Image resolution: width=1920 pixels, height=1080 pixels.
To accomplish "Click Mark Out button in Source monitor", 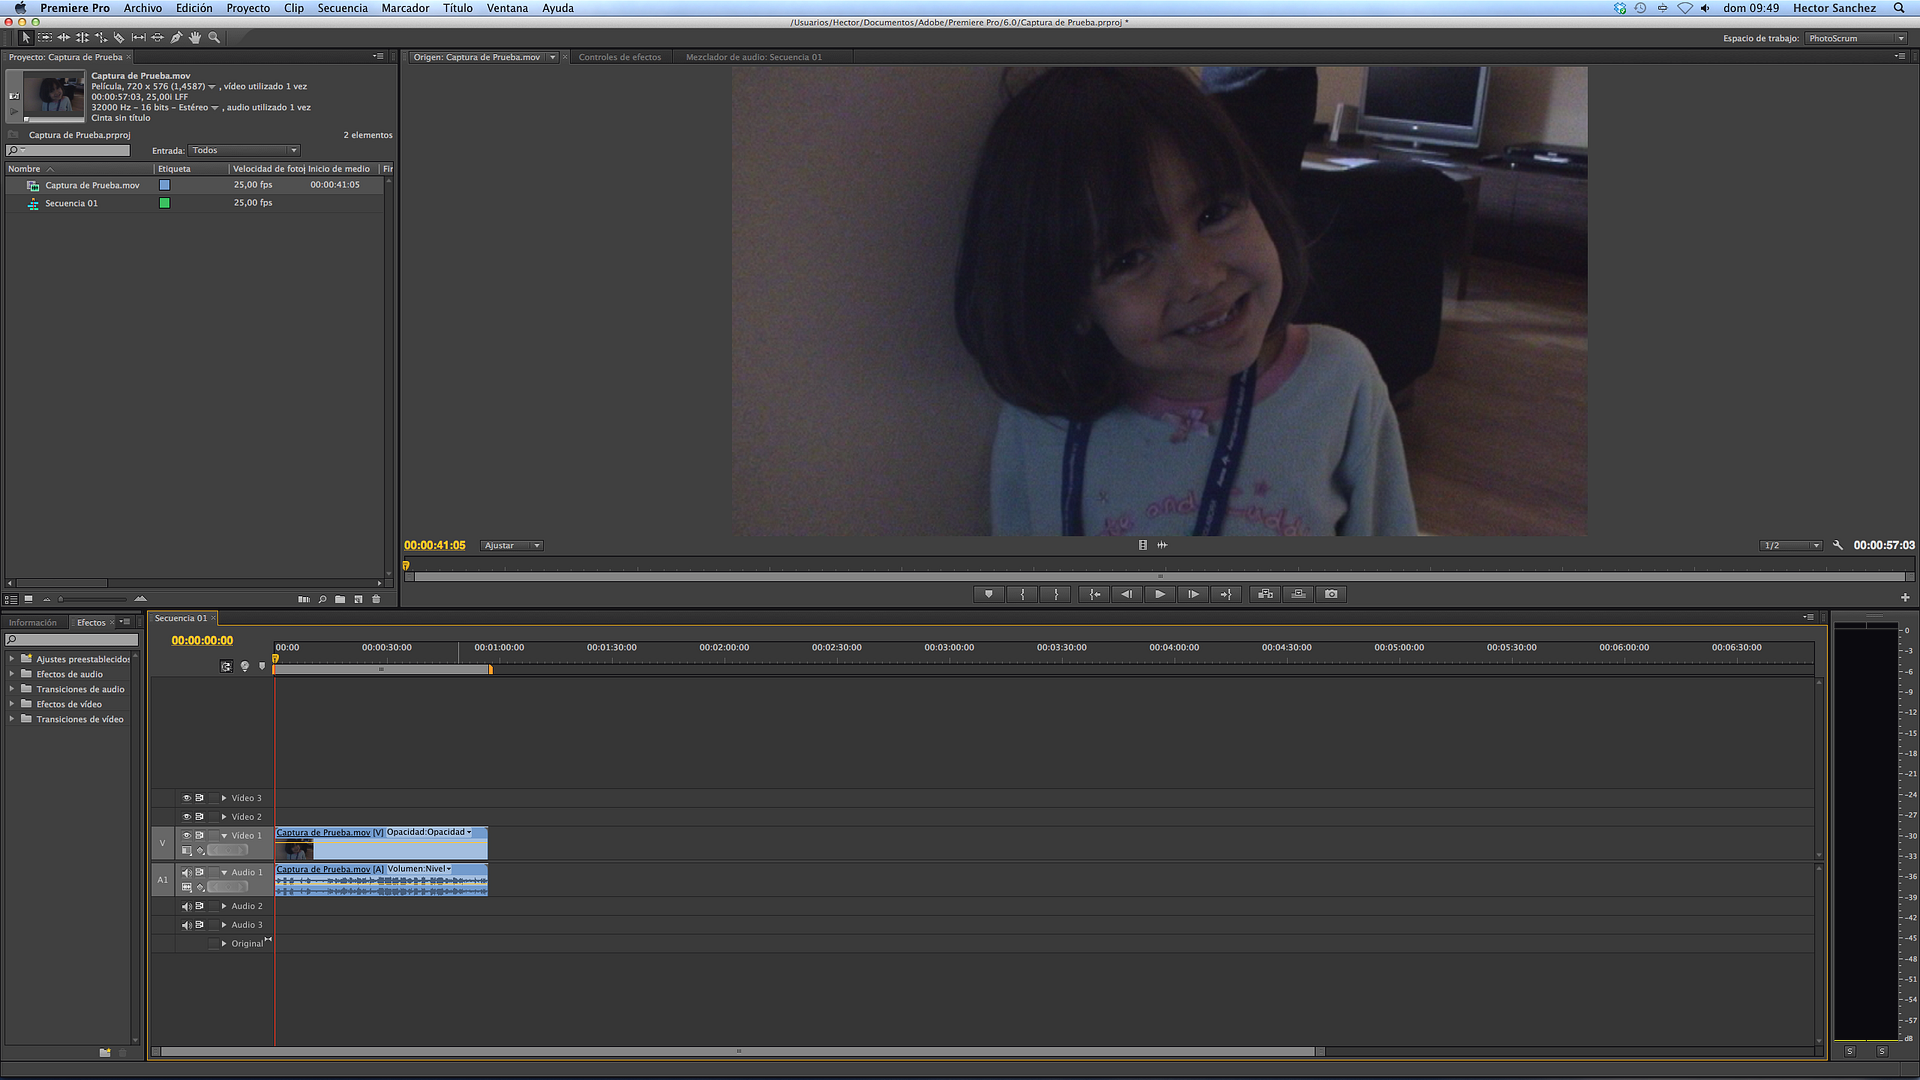I will pyautogui.click(x=1056, y=594).
